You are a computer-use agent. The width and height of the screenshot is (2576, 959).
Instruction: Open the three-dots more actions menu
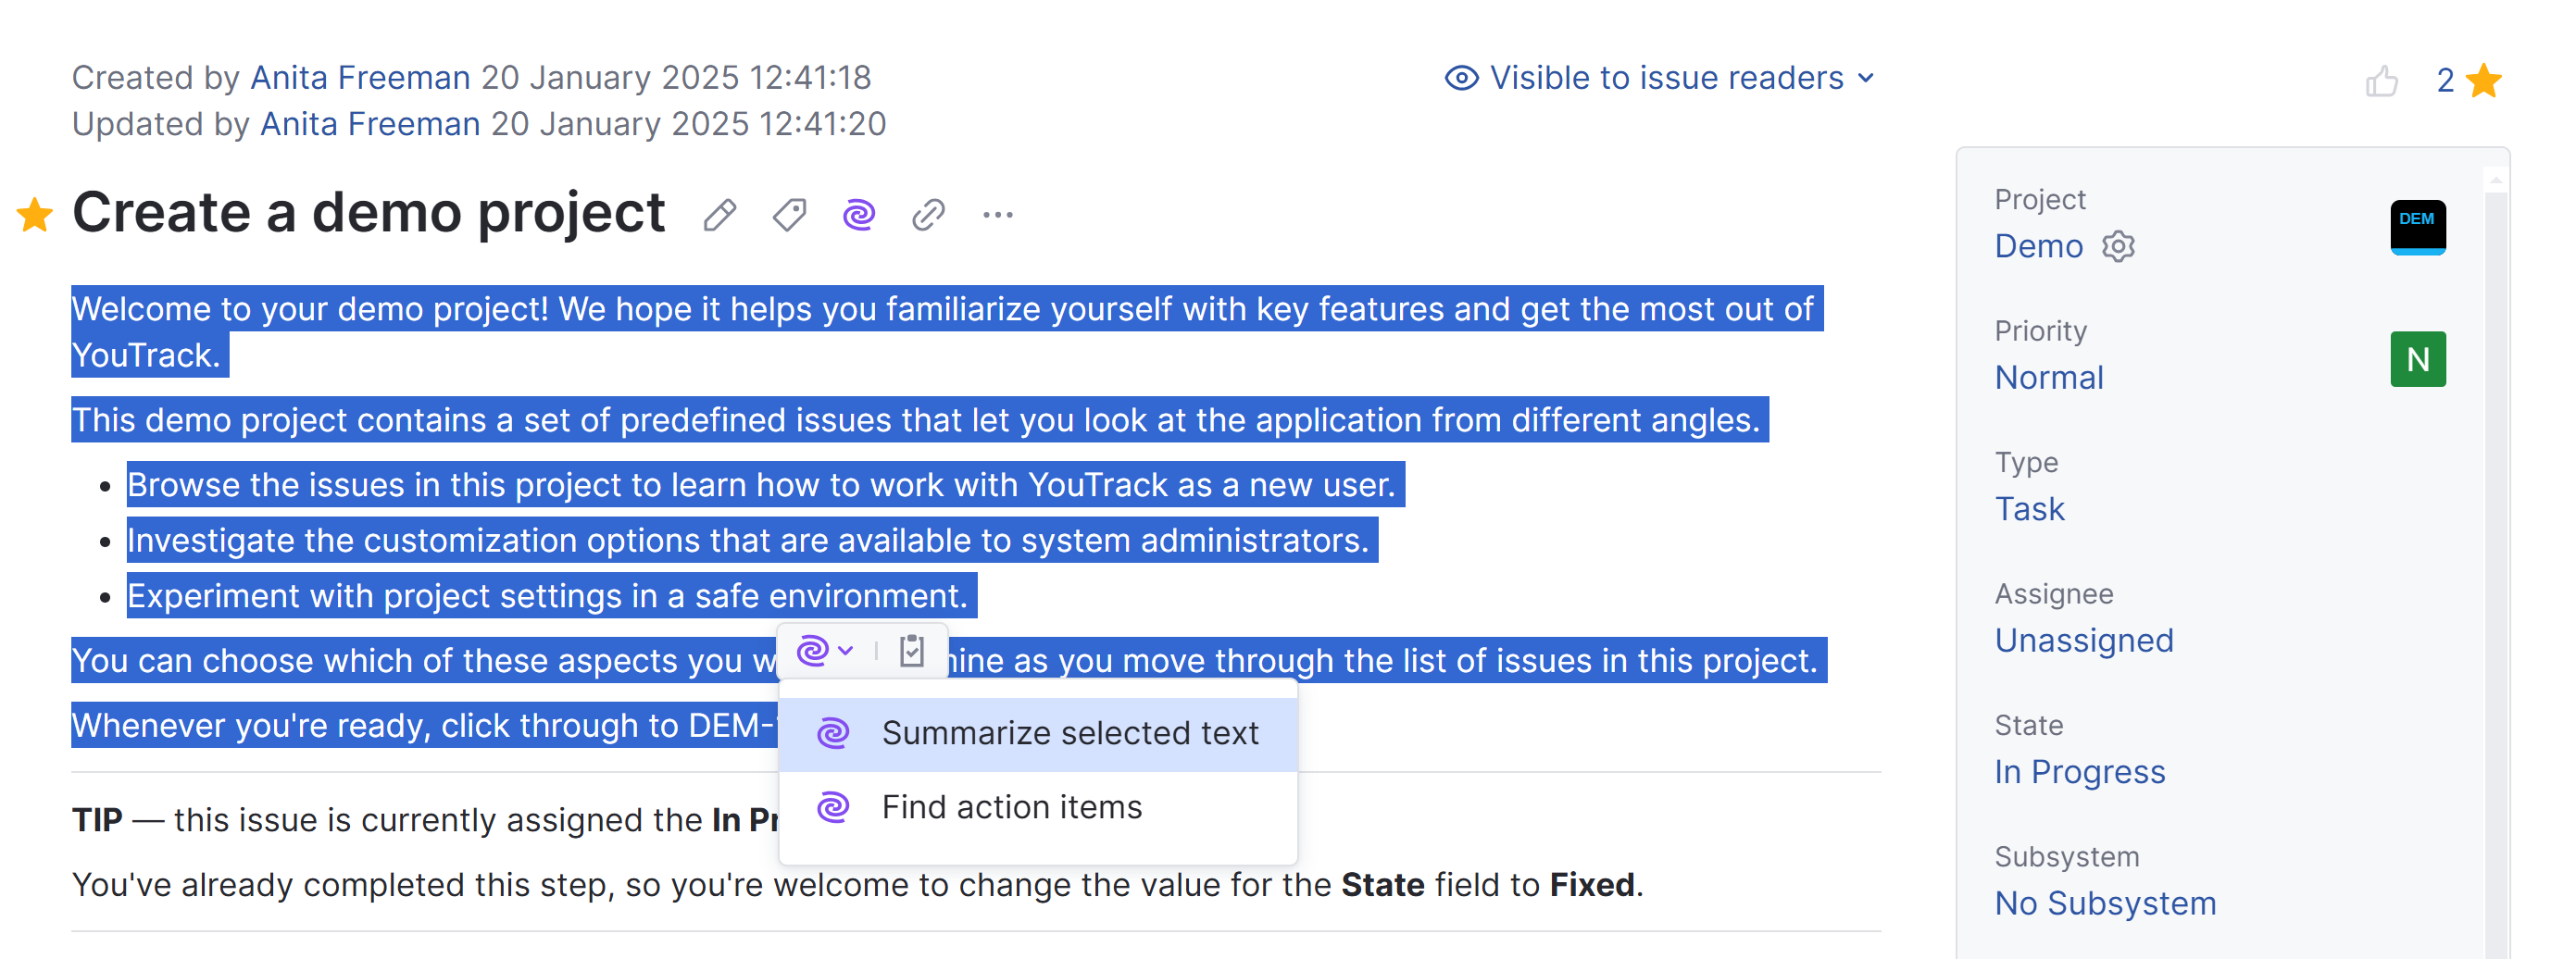point(997,215)
